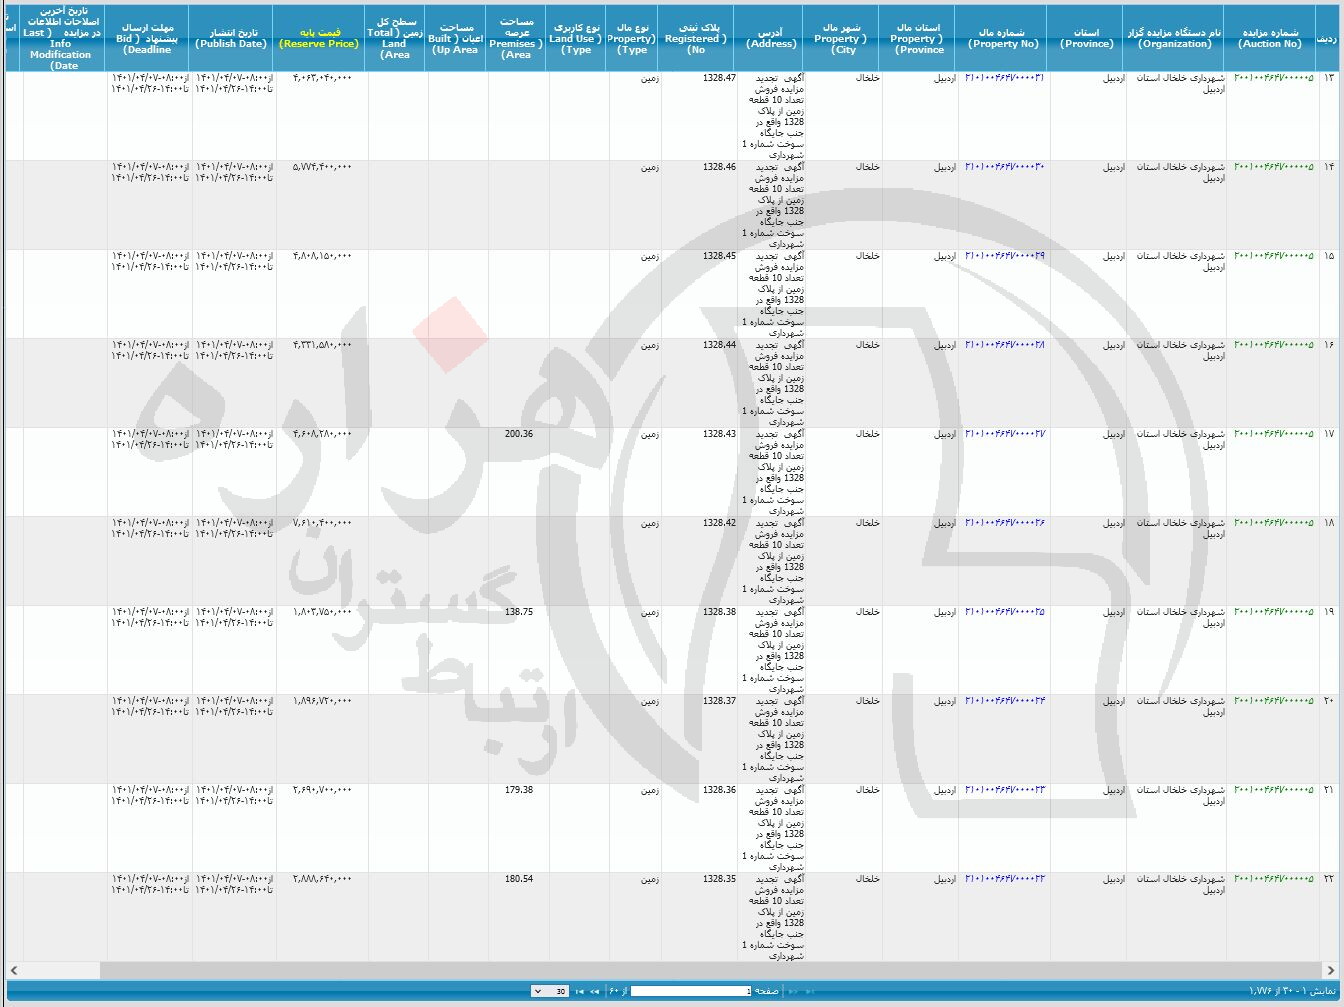Open rows-per-page dropdown showing 30
Screen dimensions: 1344x1007
(x=550, y=991)
